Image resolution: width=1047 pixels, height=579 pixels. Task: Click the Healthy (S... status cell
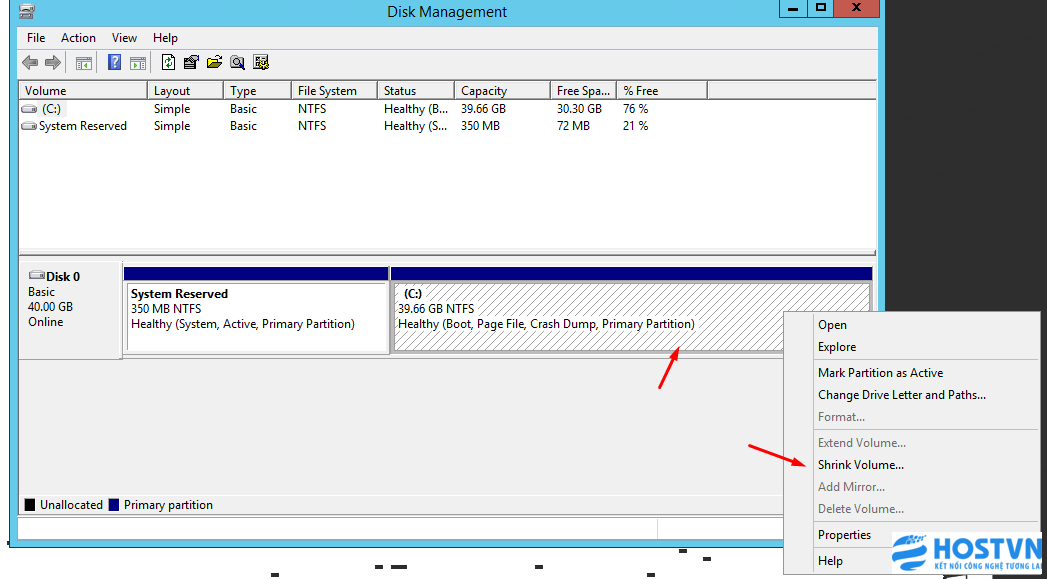(416, 126)
